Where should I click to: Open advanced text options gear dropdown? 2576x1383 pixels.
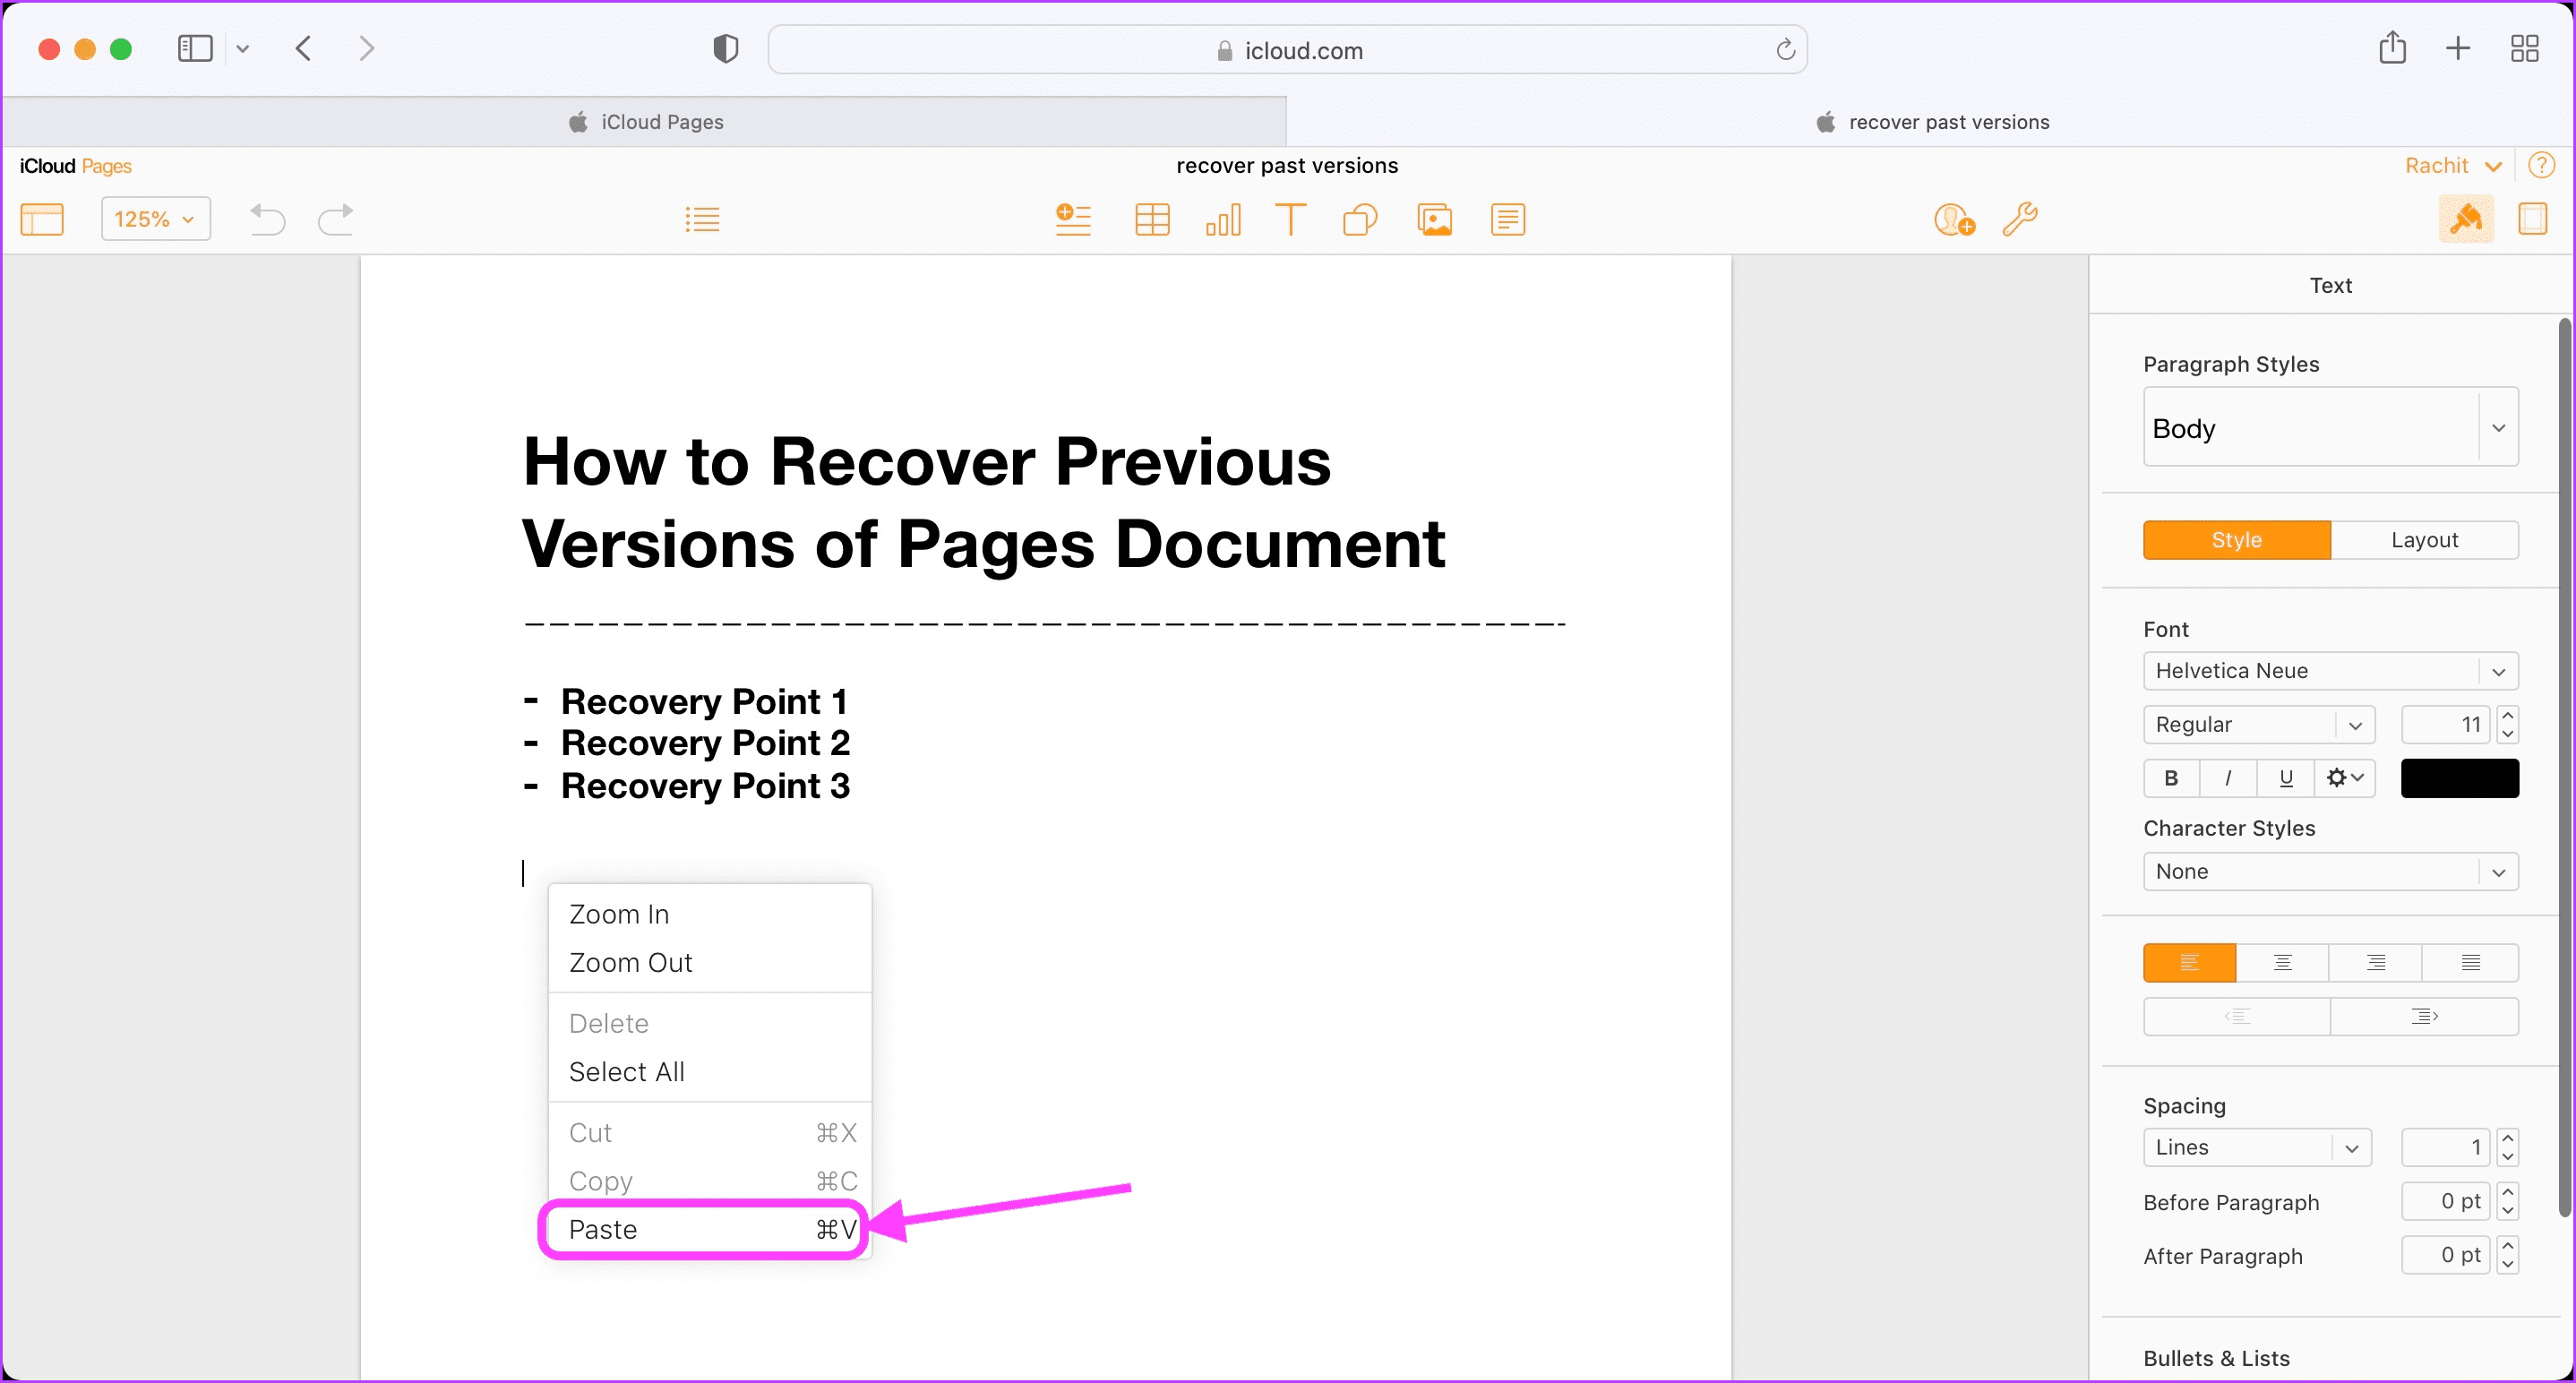pyautogui.click(x=2345, y=777)
